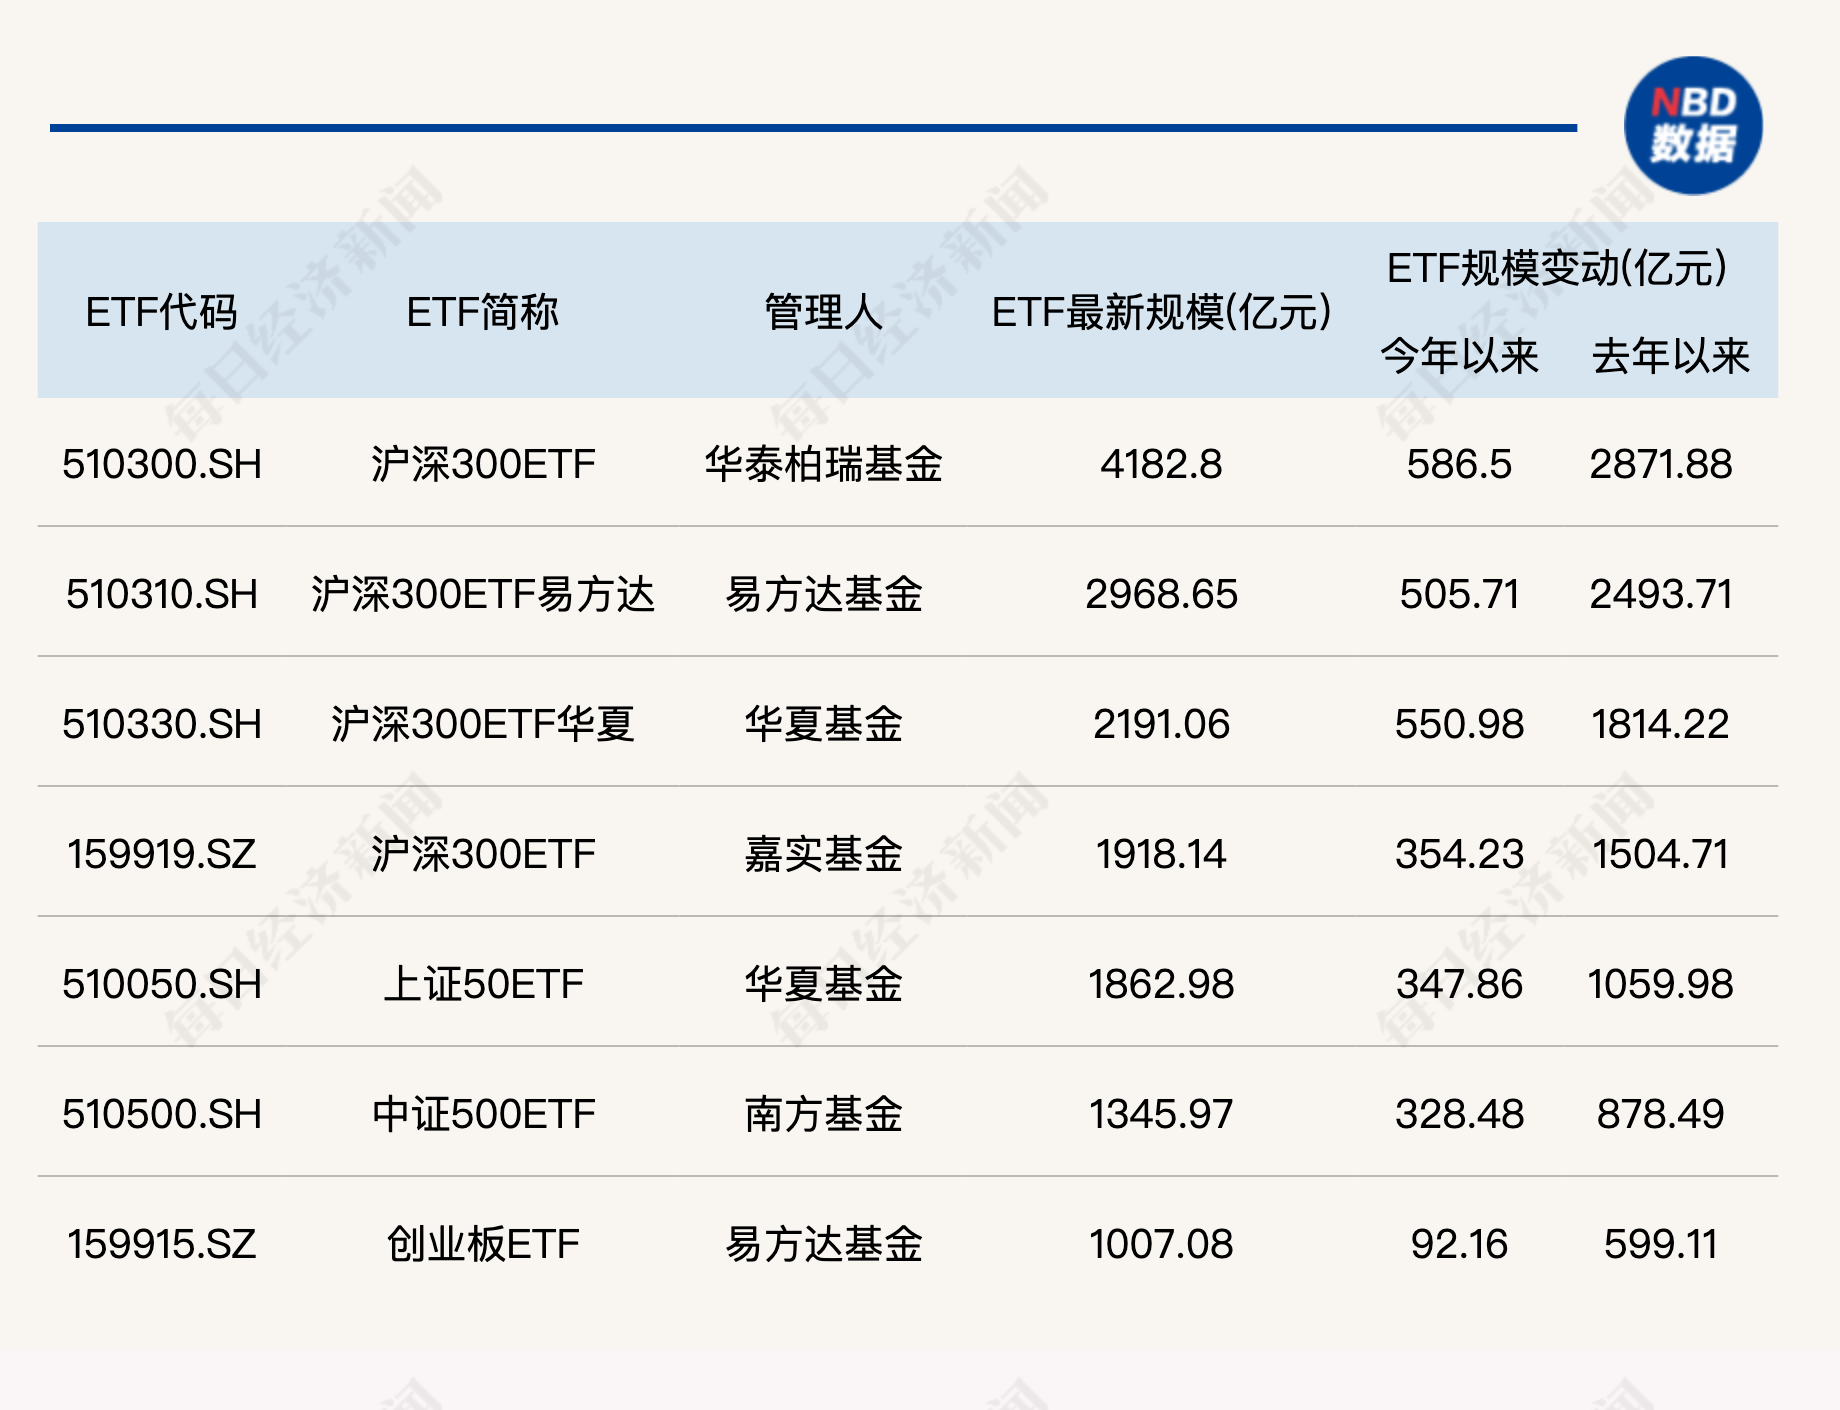1840x1410 pixels.
Task: Click the manager 华泰柏瑞基金
Action: pyautogui.click(x=823, y=464)
